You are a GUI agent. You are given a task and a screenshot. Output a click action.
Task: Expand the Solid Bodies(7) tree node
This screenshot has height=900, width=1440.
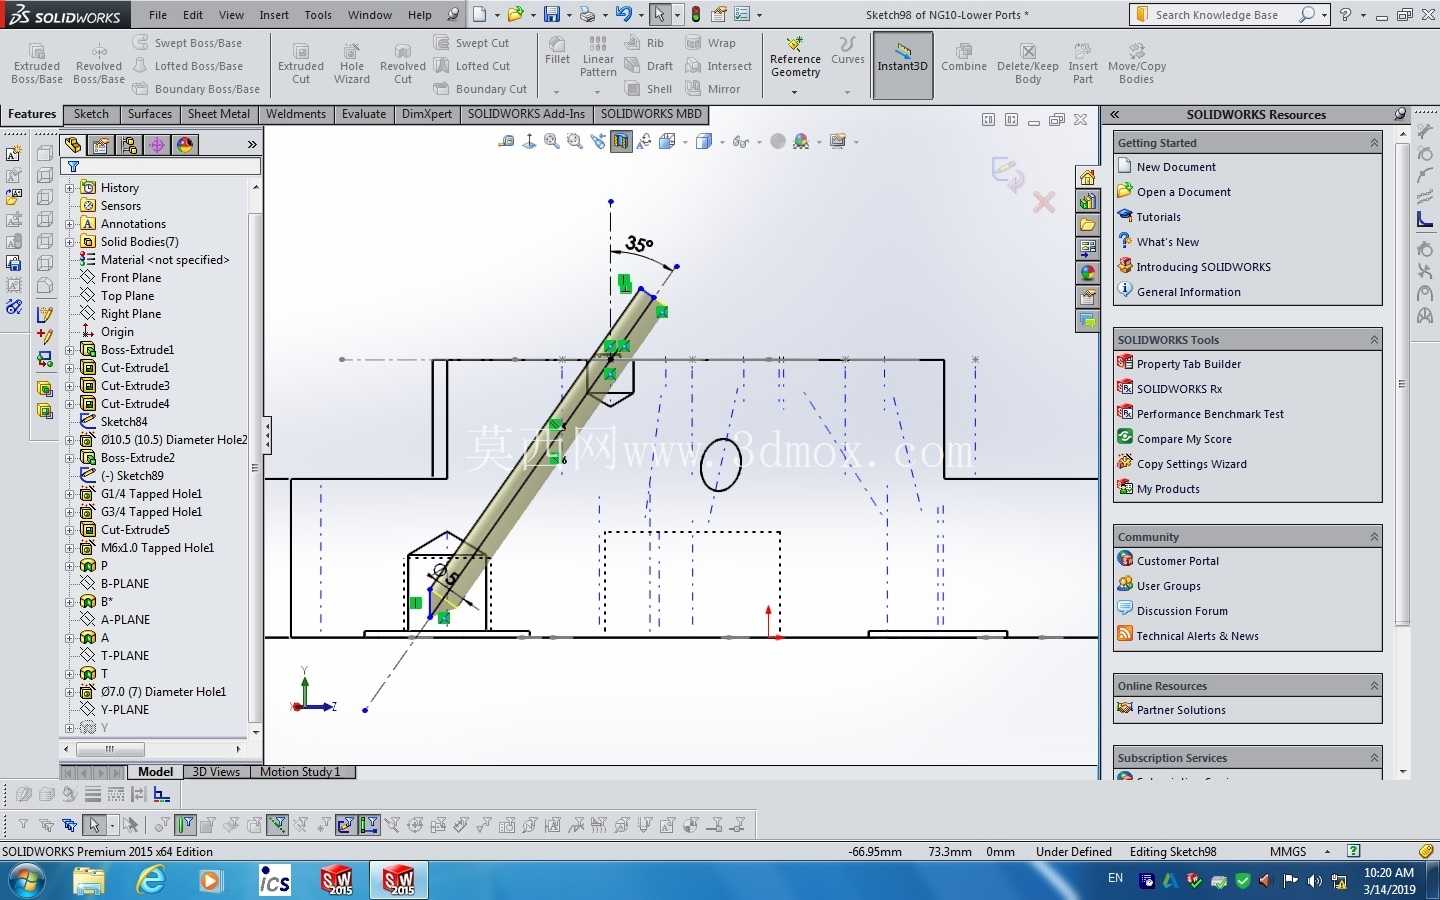(x=70, y=242)
